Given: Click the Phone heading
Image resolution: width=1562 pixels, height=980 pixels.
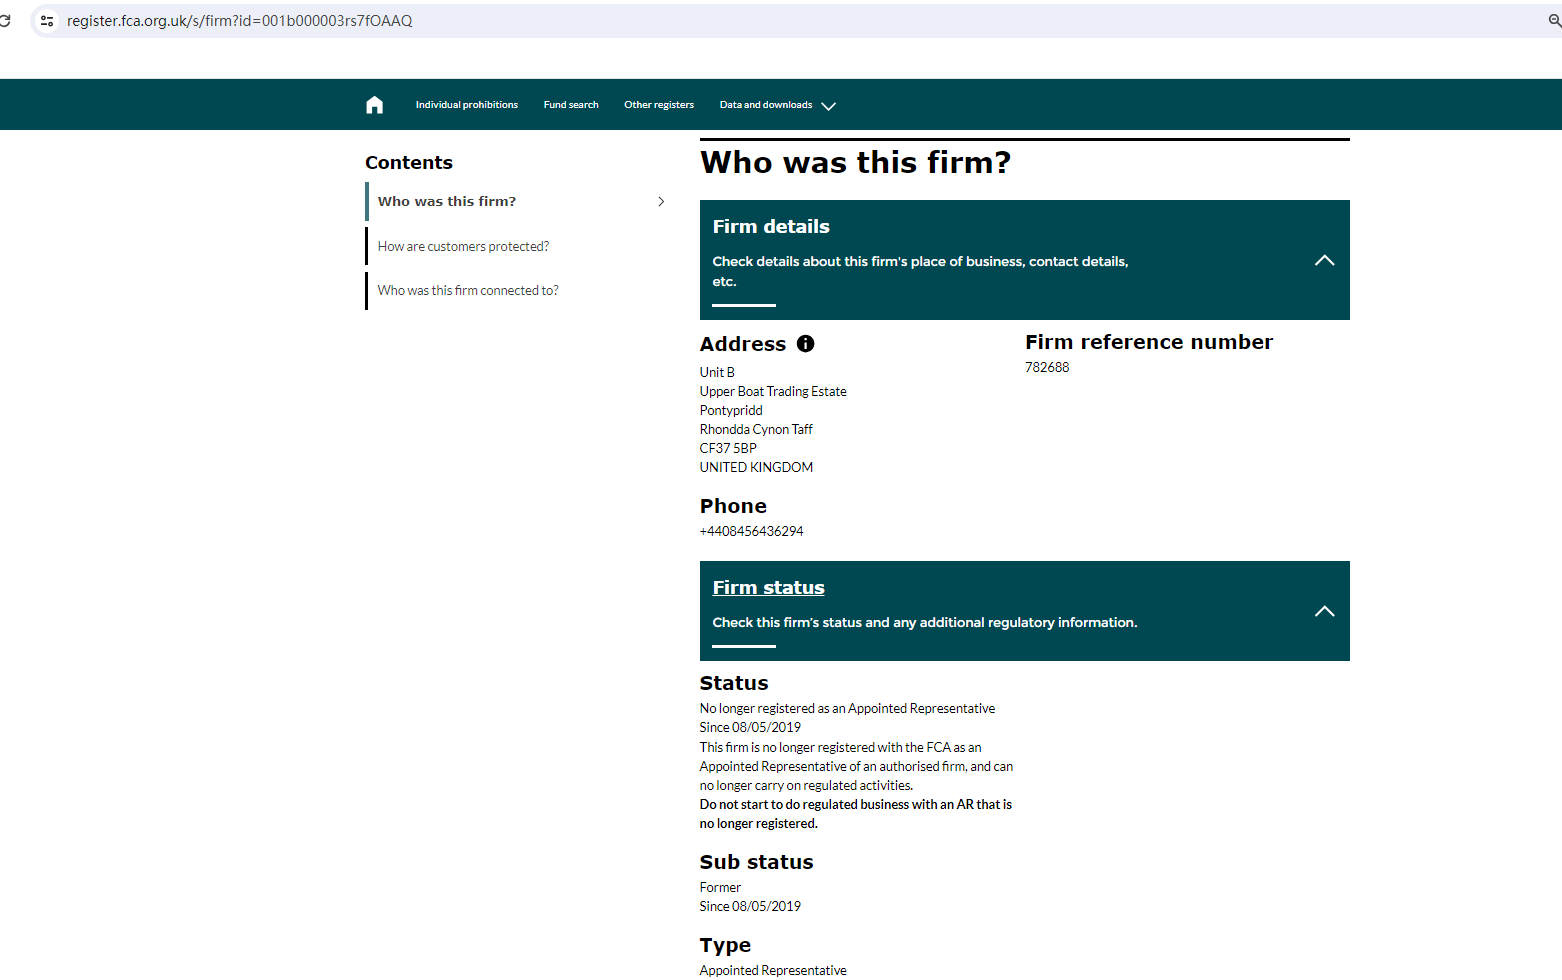Looking at the screenshot, I should [733, 506].
